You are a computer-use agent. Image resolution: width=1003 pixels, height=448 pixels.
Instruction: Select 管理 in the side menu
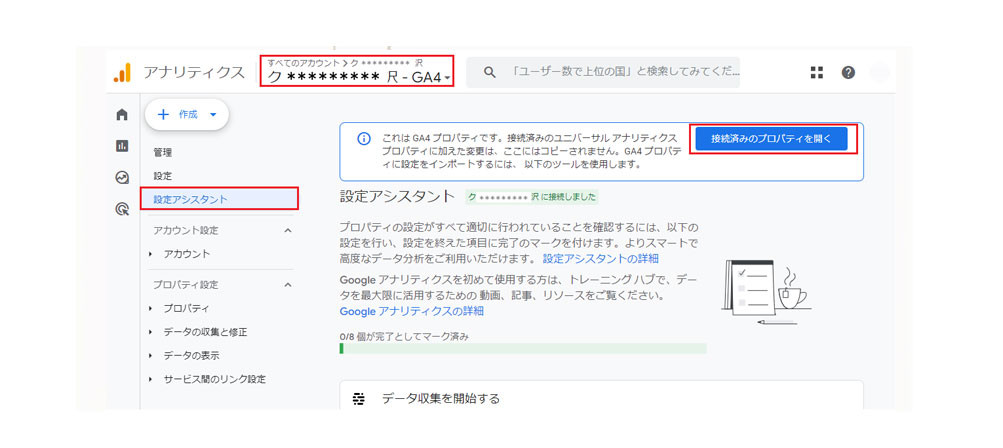click(x=162, y=153)
